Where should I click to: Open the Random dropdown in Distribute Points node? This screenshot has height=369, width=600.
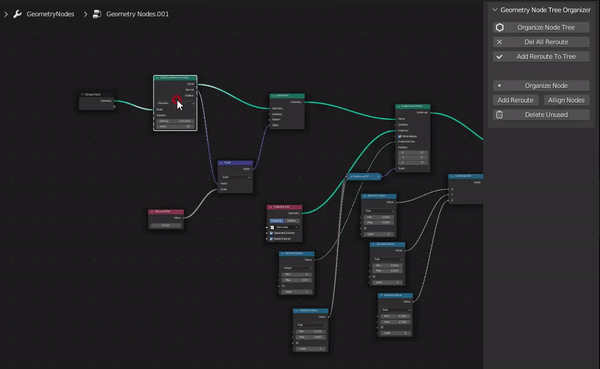[x=176, y=103]
